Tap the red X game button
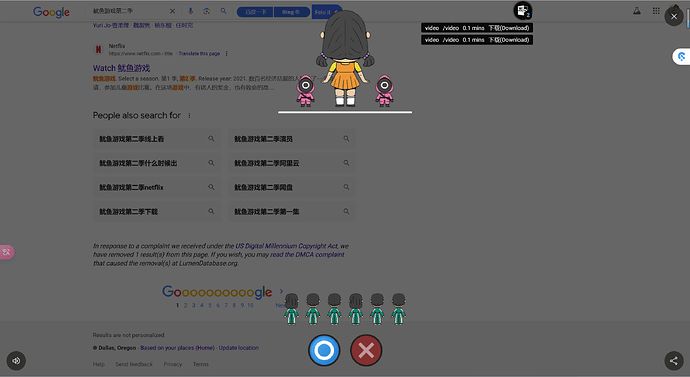 366,350
